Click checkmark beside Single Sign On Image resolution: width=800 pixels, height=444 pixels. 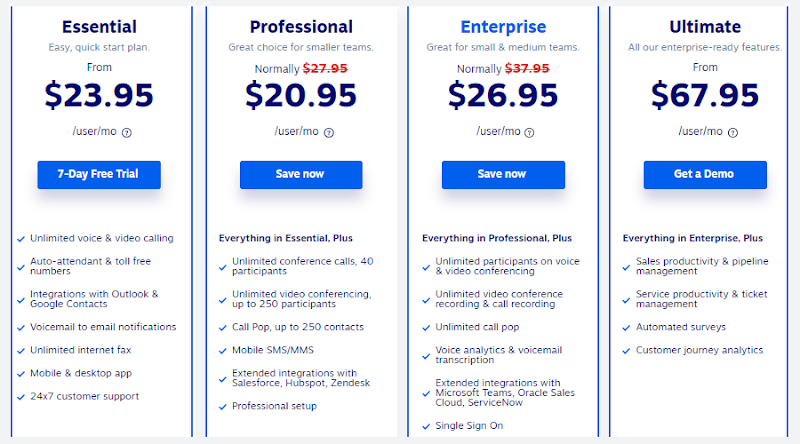point(426,426)
